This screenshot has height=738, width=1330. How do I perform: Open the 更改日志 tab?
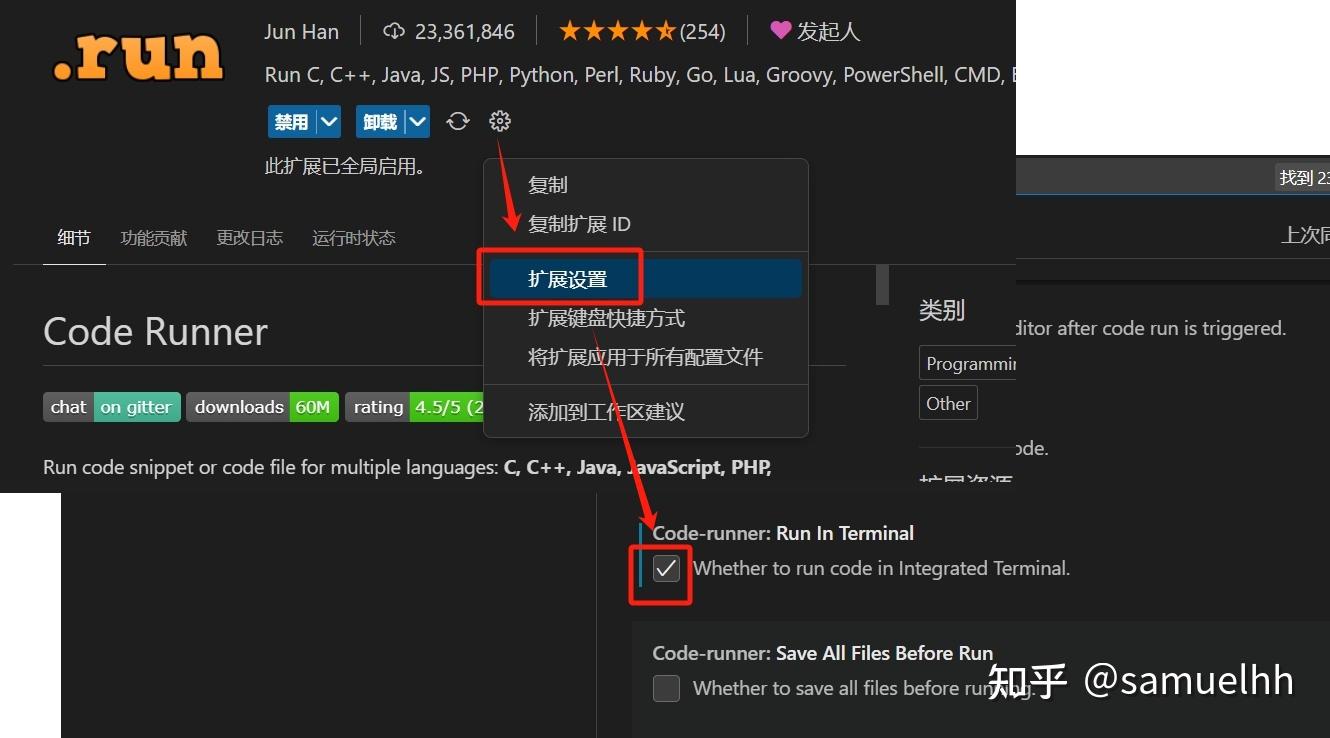tap(249, 238)
